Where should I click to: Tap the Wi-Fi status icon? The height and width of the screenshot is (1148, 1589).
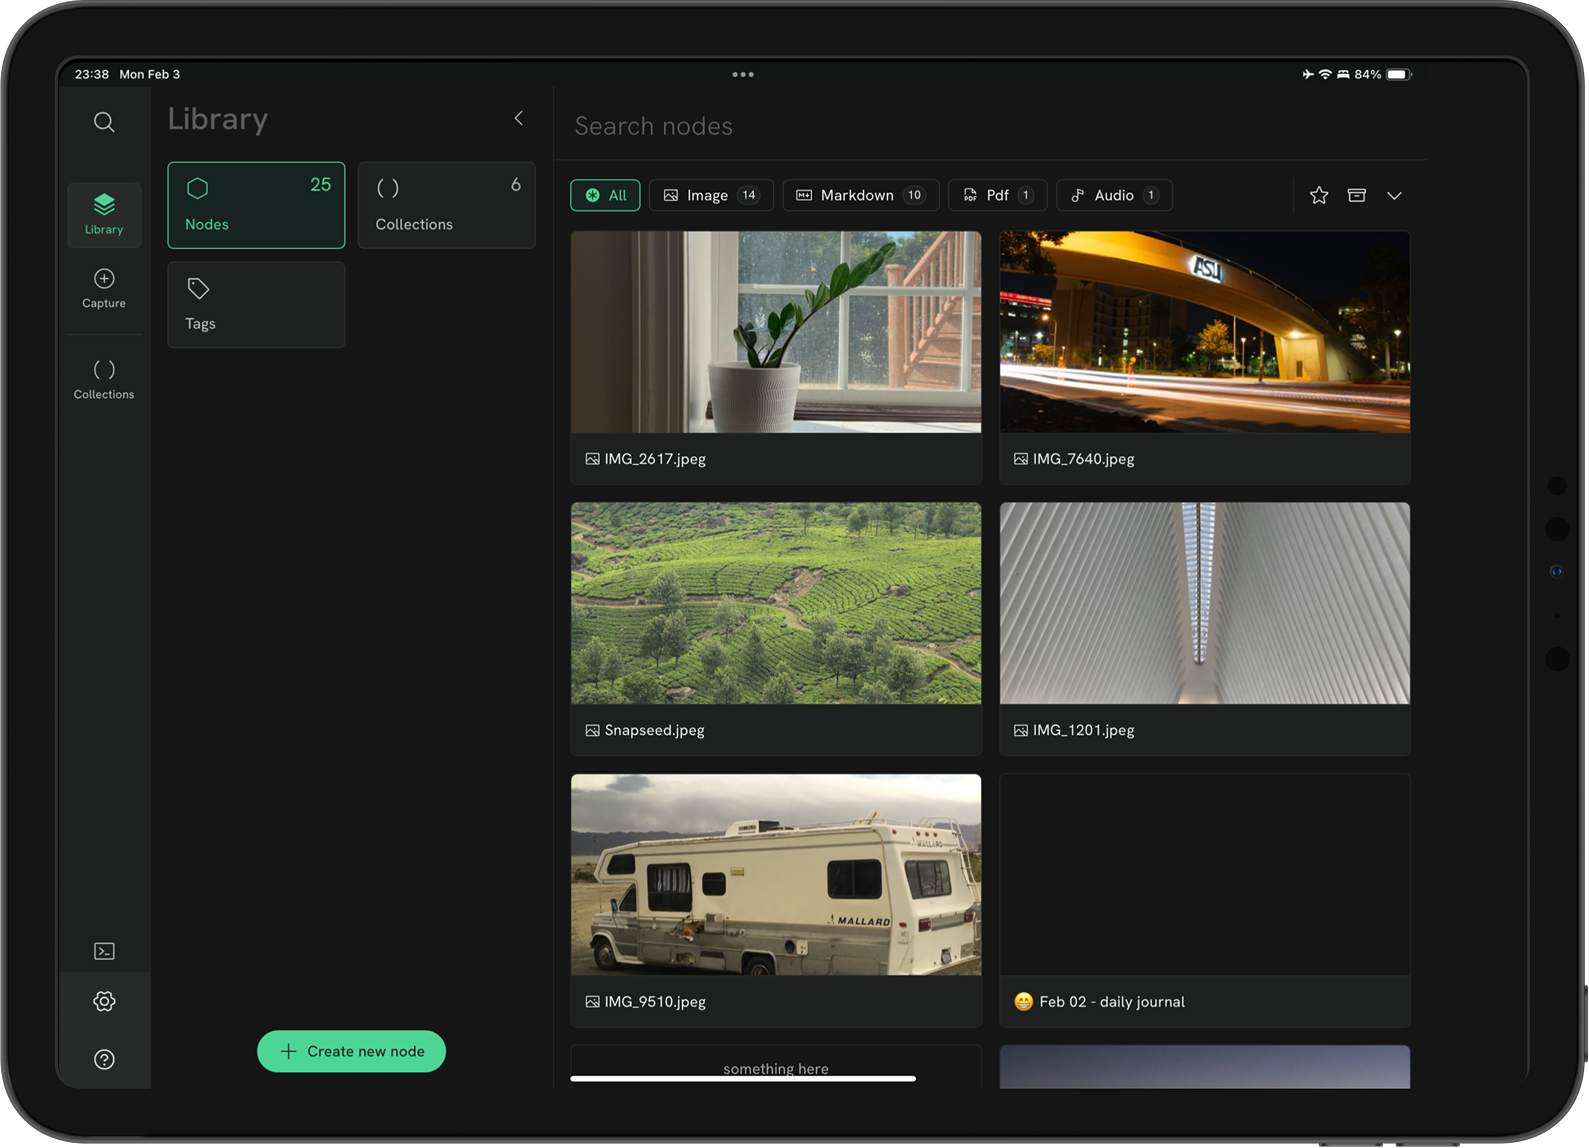[1325, 74]
